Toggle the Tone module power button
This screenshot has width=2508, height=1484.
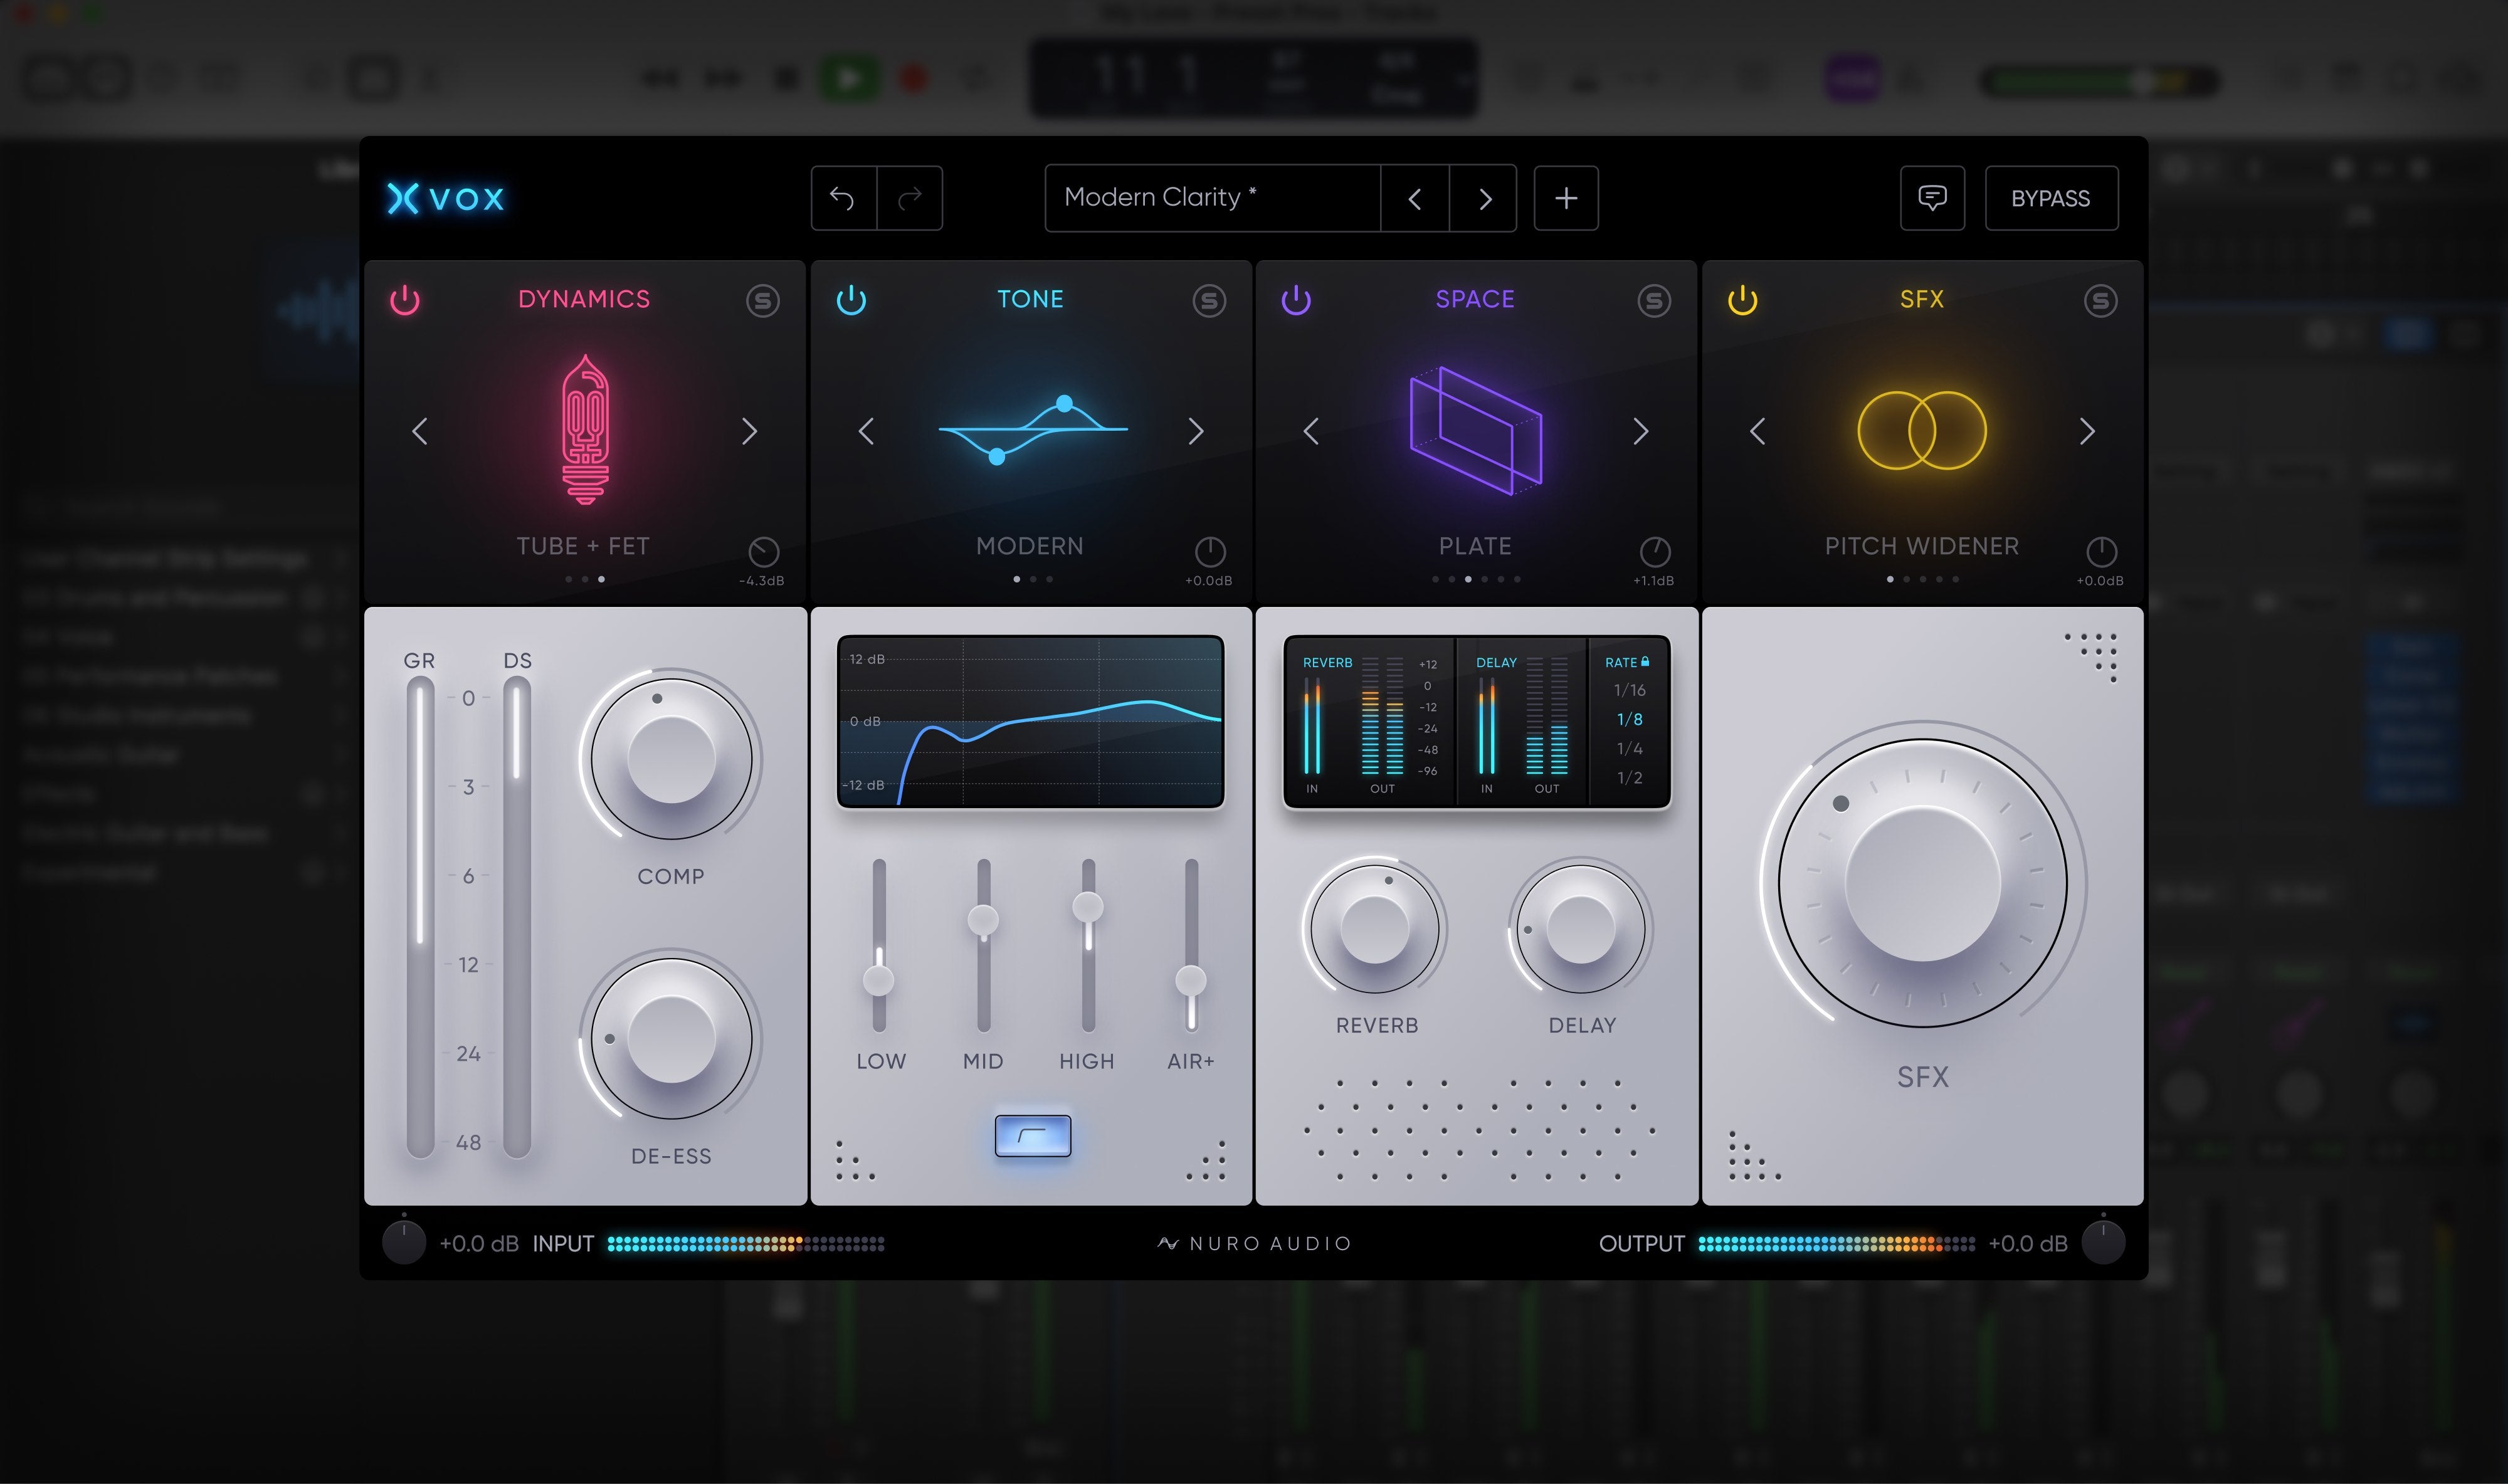click(851, 300)
